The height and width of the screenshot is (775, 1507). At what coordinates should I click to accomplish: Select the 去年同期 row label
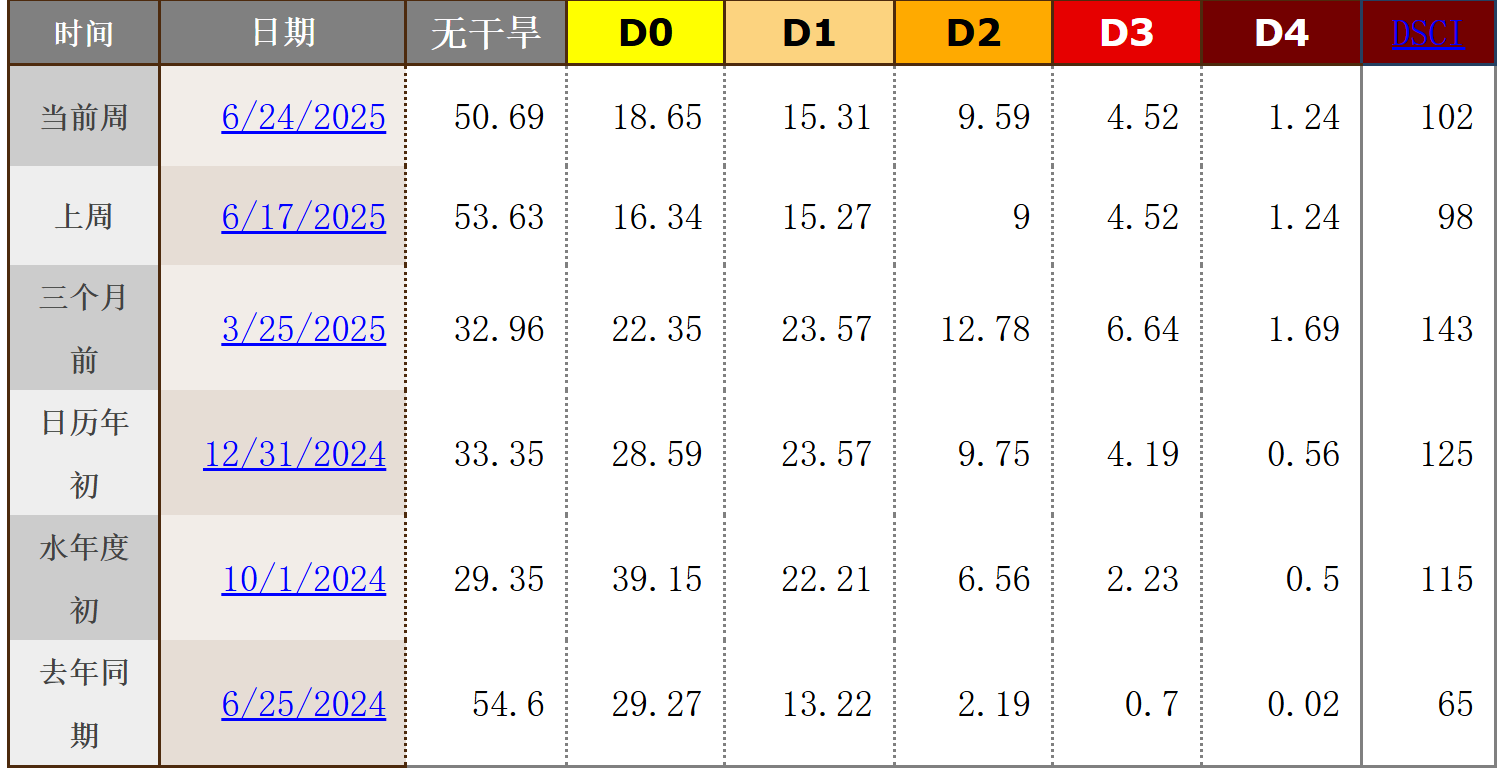[84, 704]
